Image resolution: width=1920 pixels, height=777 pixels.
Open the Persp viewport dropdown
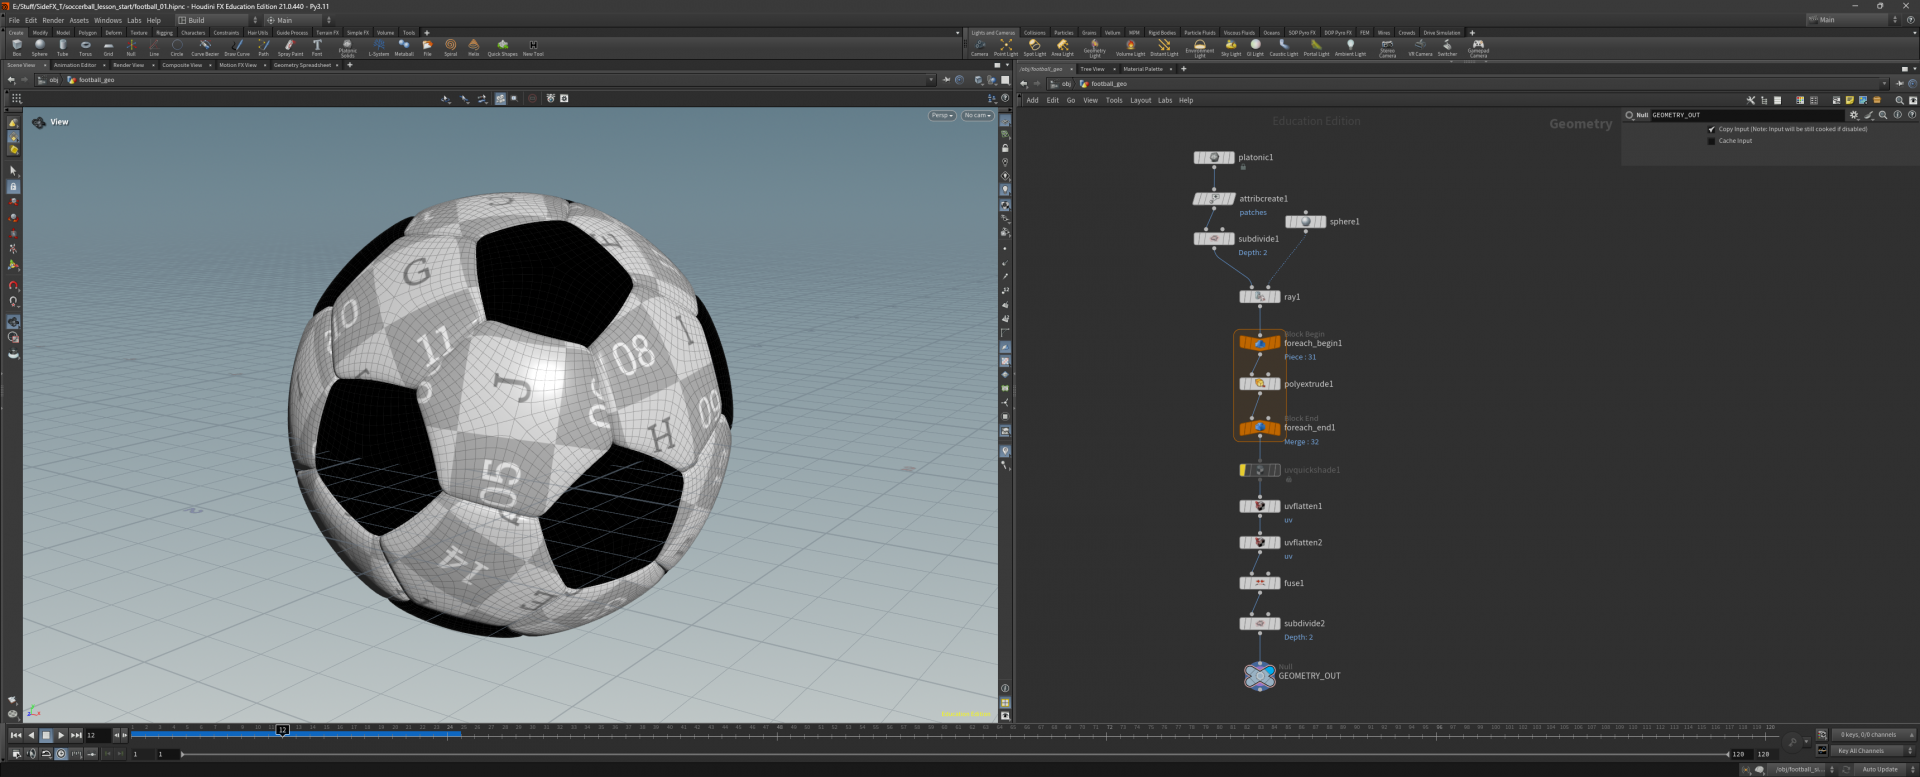[x=942, y=116]
